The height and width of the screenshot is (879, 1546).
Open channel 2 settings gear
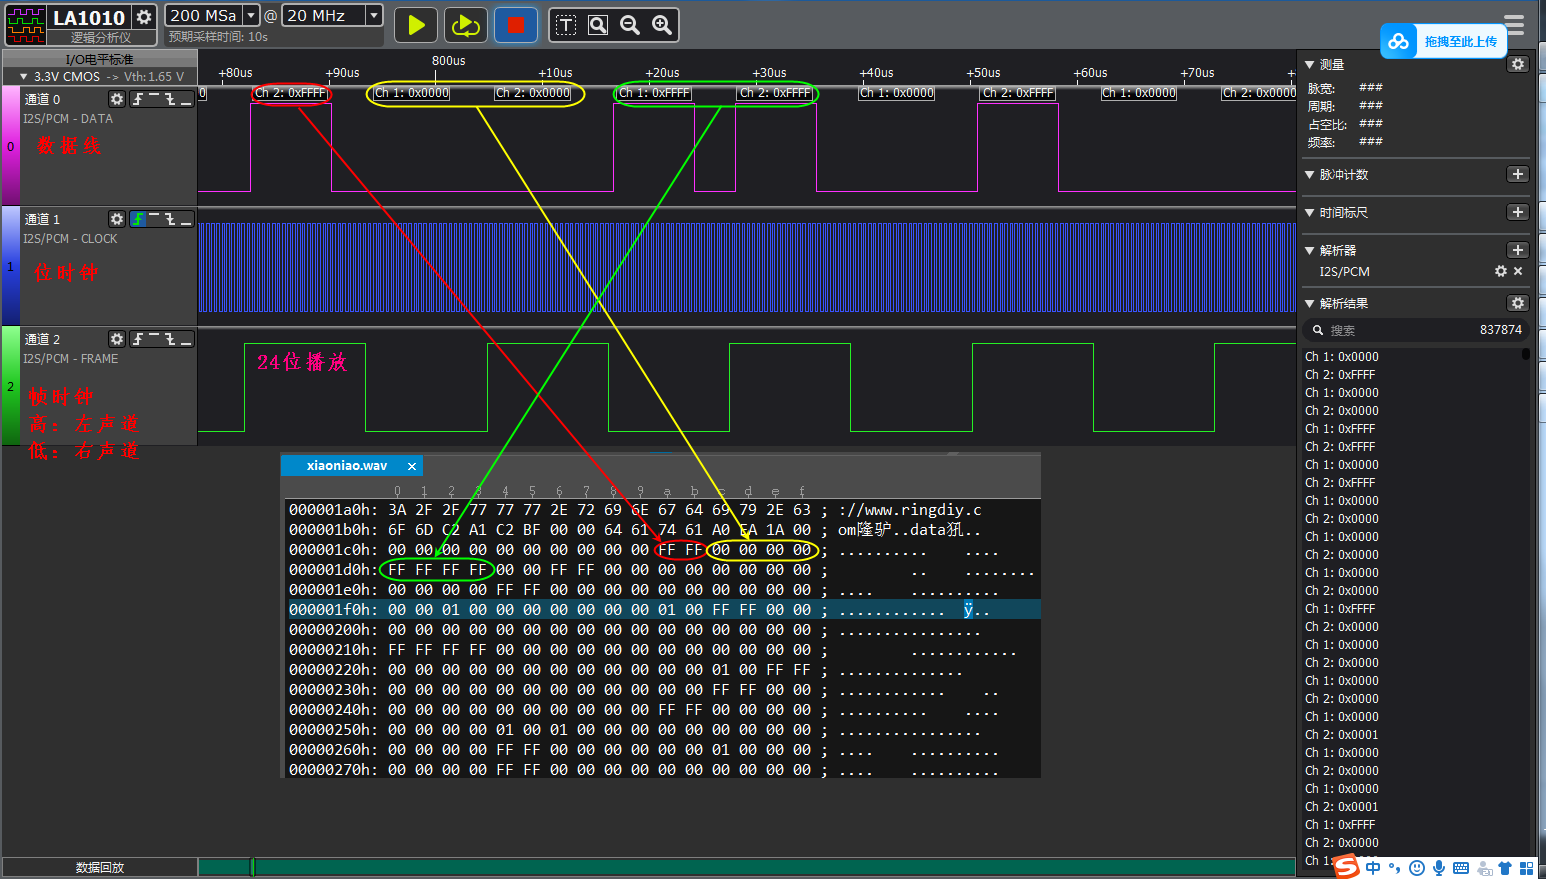(117, 339)
